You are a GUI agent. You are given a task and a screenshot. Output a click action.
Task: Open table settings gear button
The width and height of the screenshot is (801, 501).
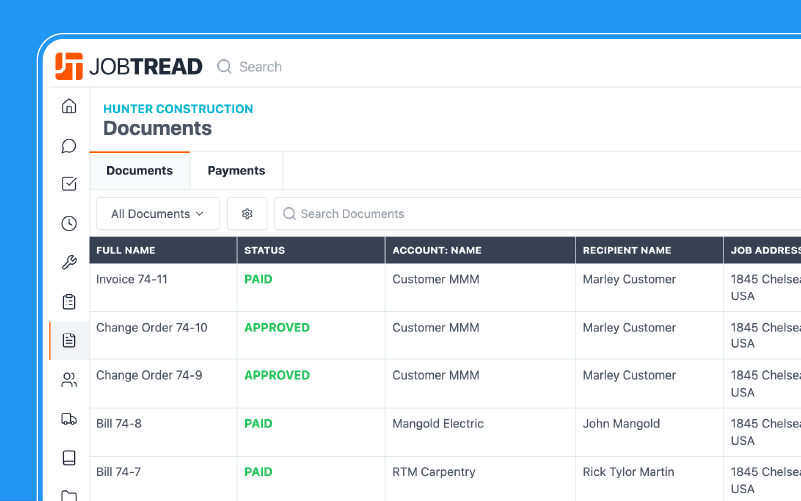pos(247,214)
